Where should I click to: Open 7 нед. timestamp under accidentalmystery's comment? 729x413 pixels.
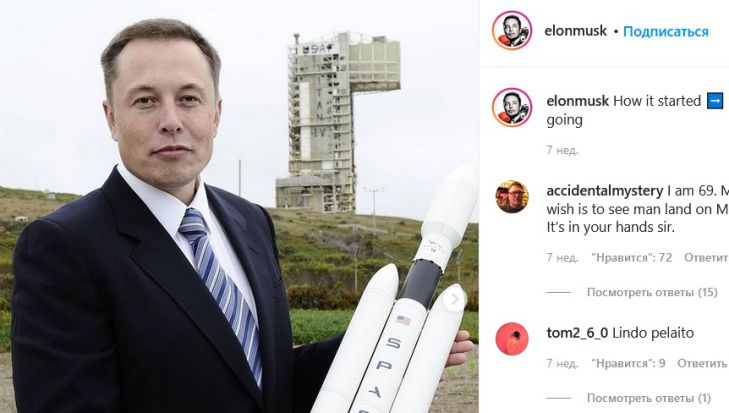click(x=563, y=257)
